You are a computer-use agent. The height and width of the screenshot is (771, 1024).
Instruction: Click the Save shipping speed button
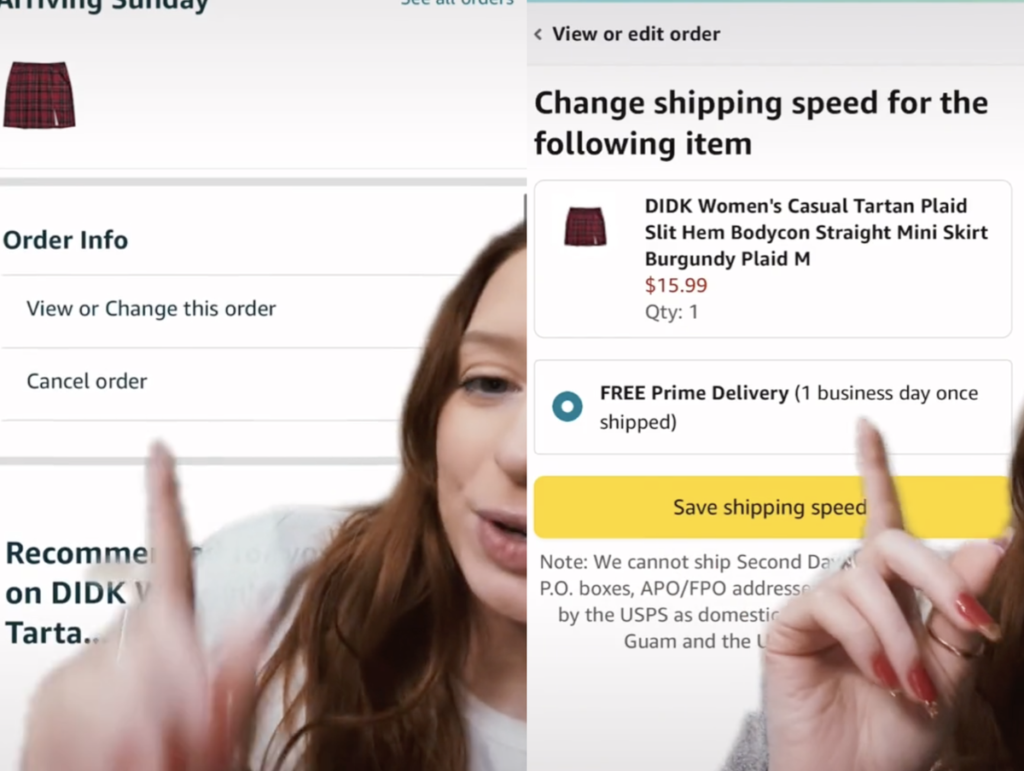[772, 507]
